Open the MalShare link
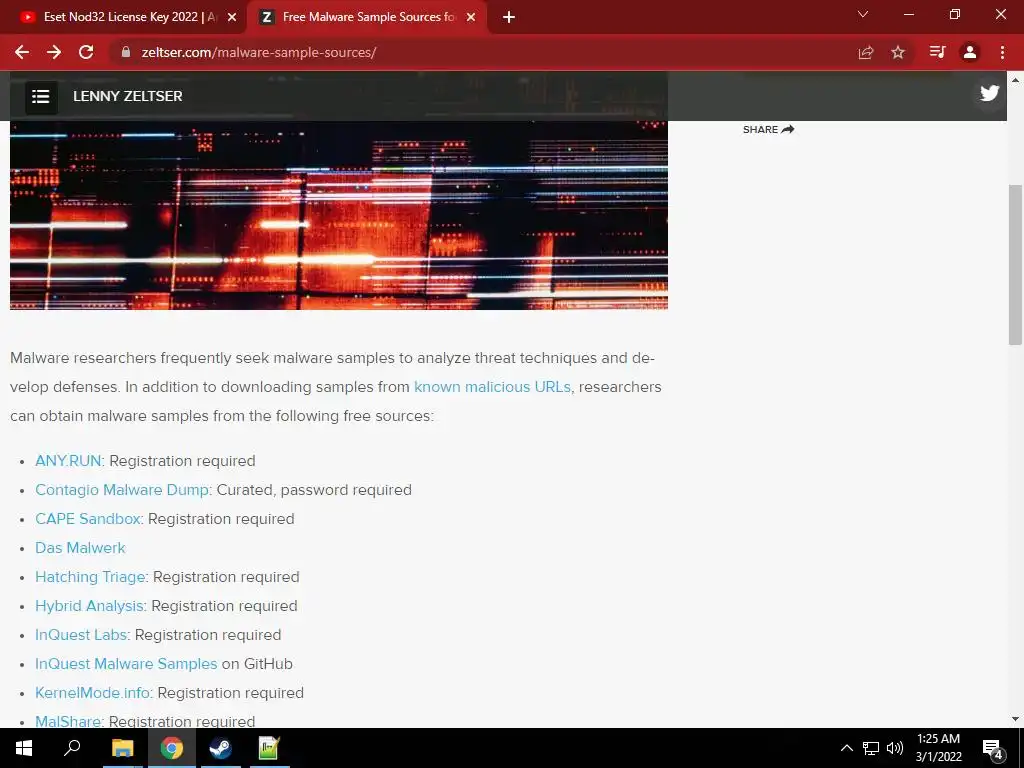Image resolution: width=1024 pixels, height=768 pixels. coord(68,721)
